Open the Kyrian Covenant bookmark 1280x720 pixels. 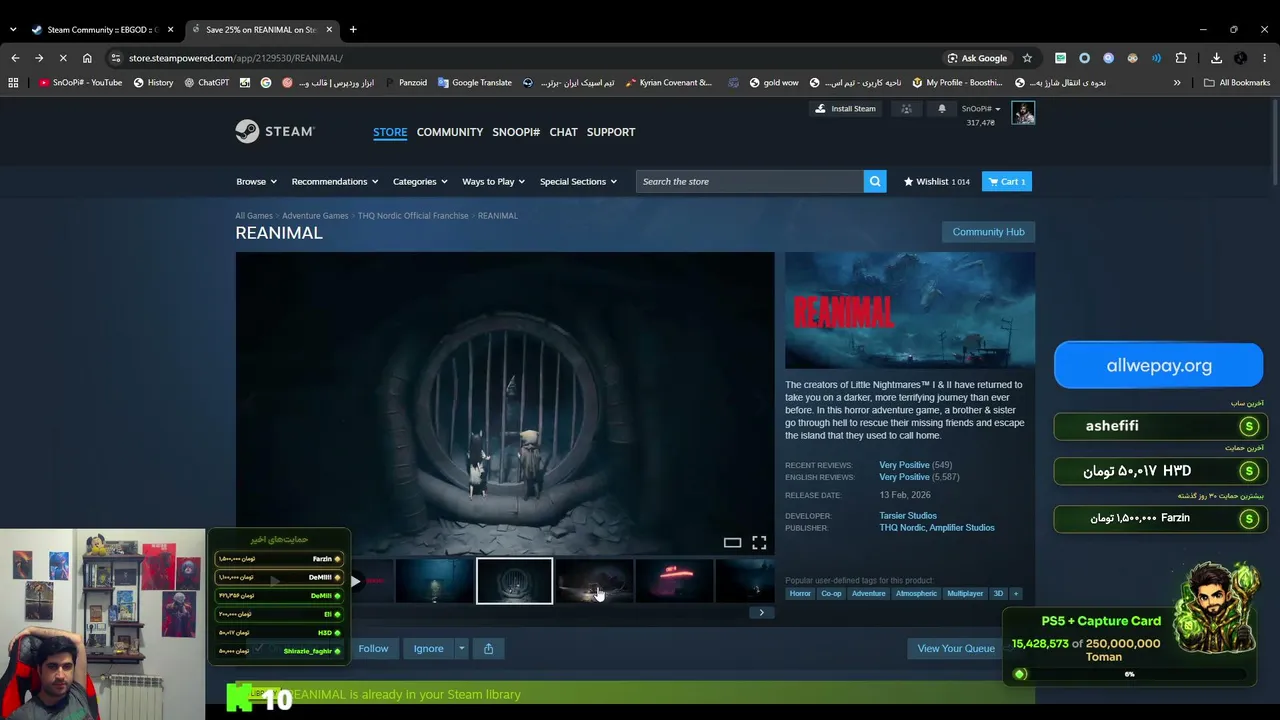pyautogui.click(x=668, y=83)
